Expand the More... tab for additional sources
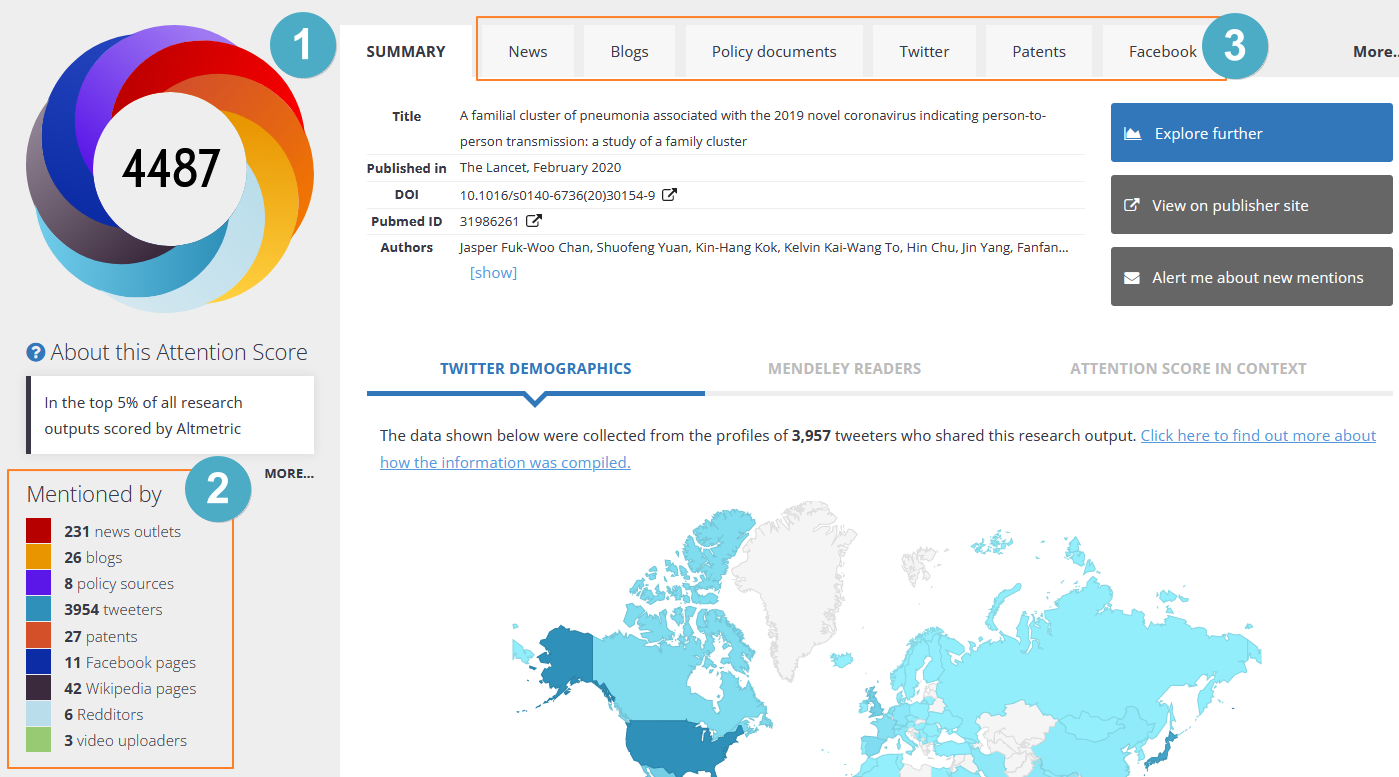The height and width of the screenshot is (777, 1399). 1377,51
